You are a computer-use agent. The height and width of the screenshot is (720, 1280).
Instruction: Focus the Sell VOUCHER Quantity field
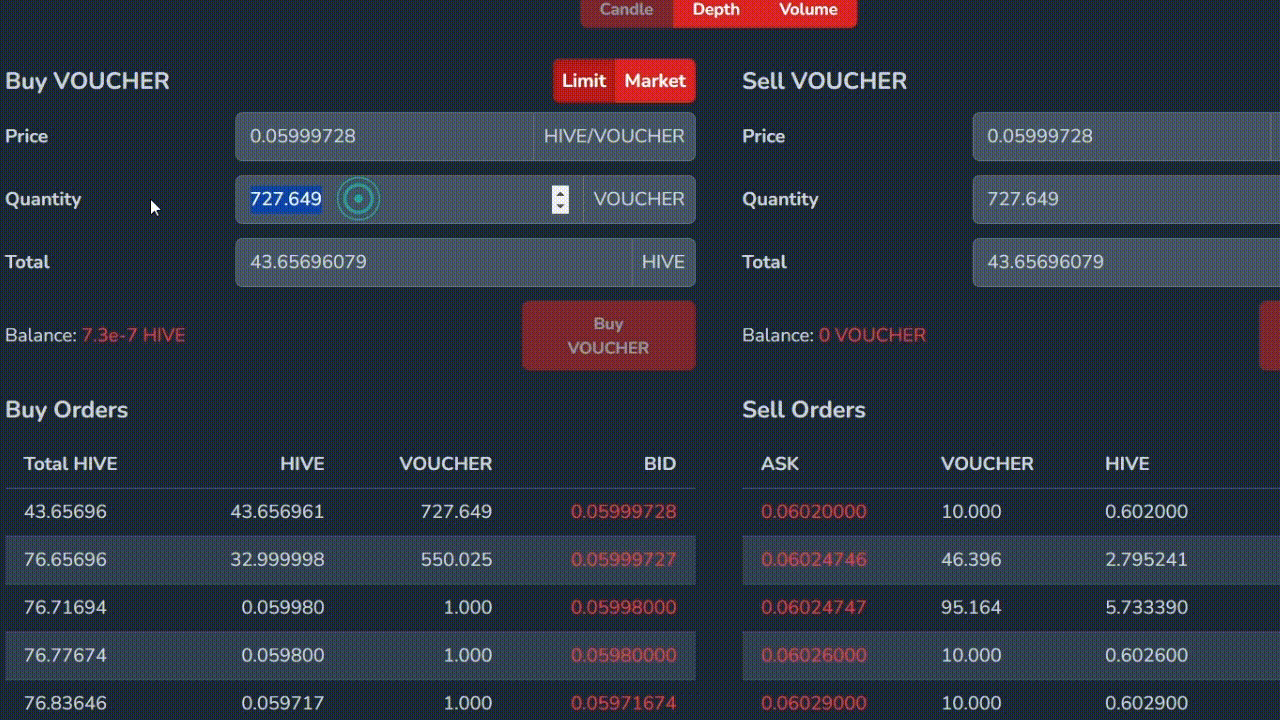pyautogui.click(x=1126, y=199)
